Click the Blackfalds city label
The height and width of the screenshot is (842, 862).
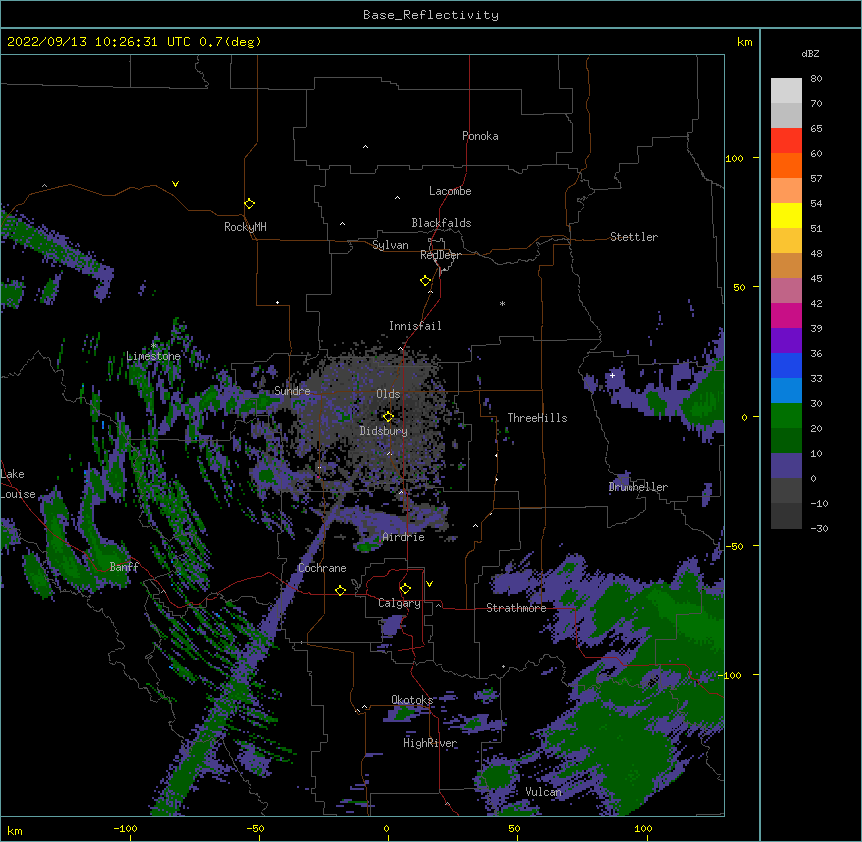(441, 223)
